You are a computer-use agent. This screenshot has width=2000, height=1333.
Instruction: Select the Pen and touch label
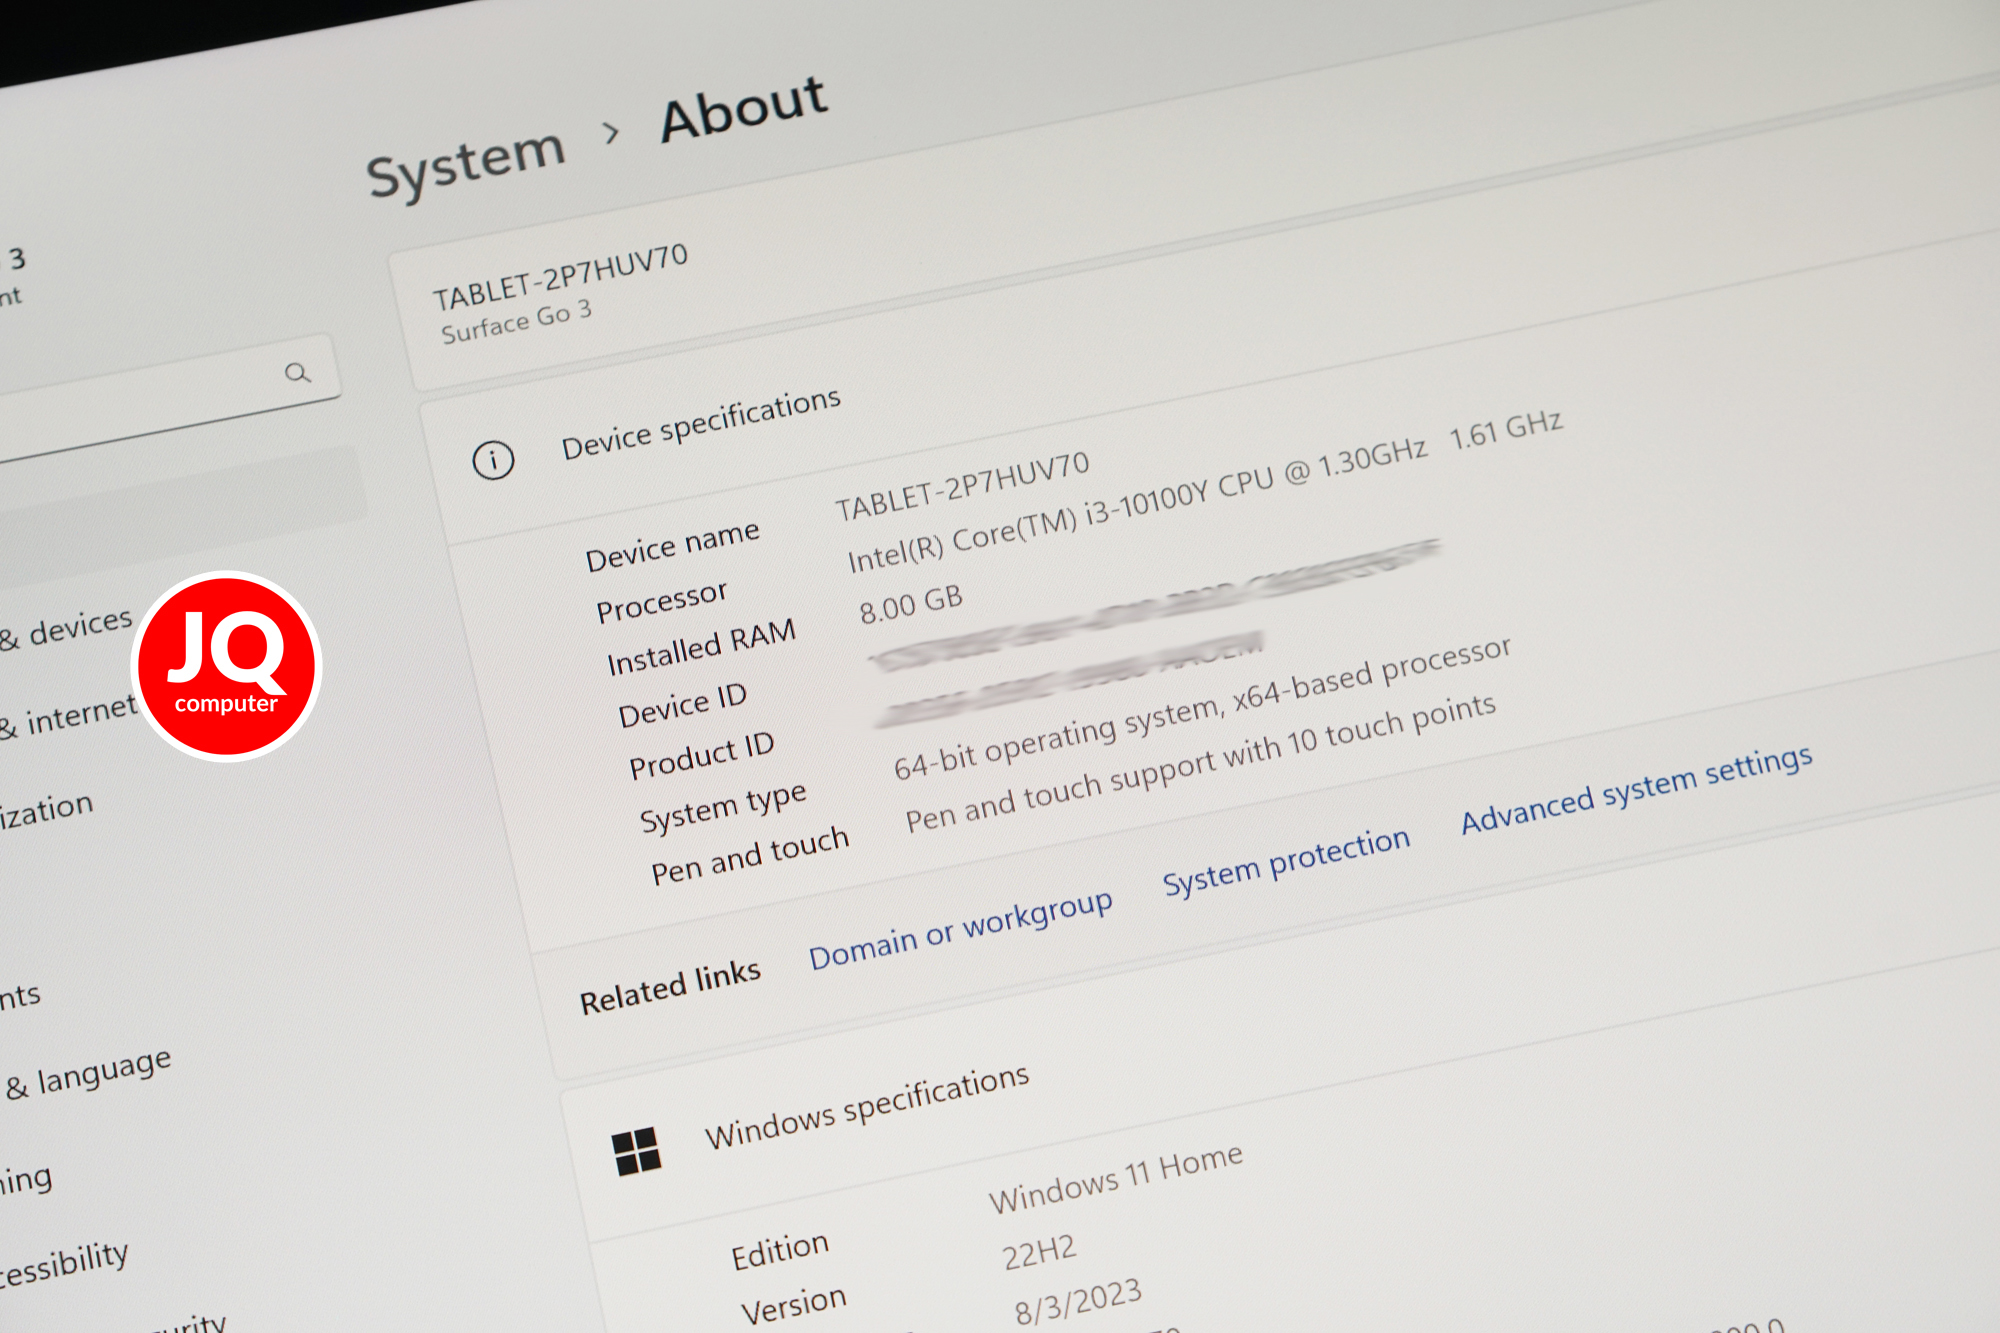750,856
